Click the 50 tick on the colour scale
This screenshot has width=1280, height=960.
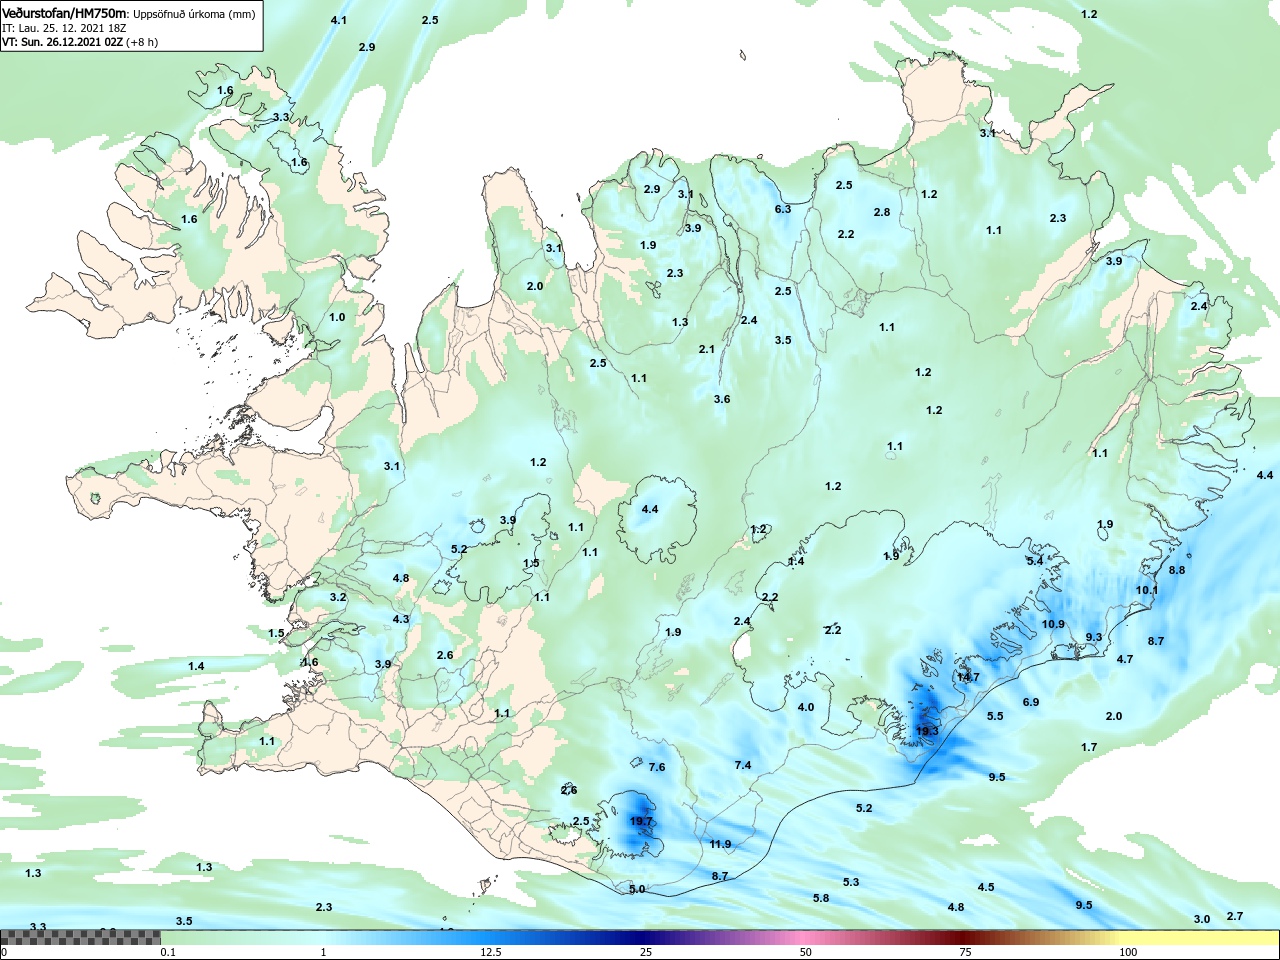[806, 953]
